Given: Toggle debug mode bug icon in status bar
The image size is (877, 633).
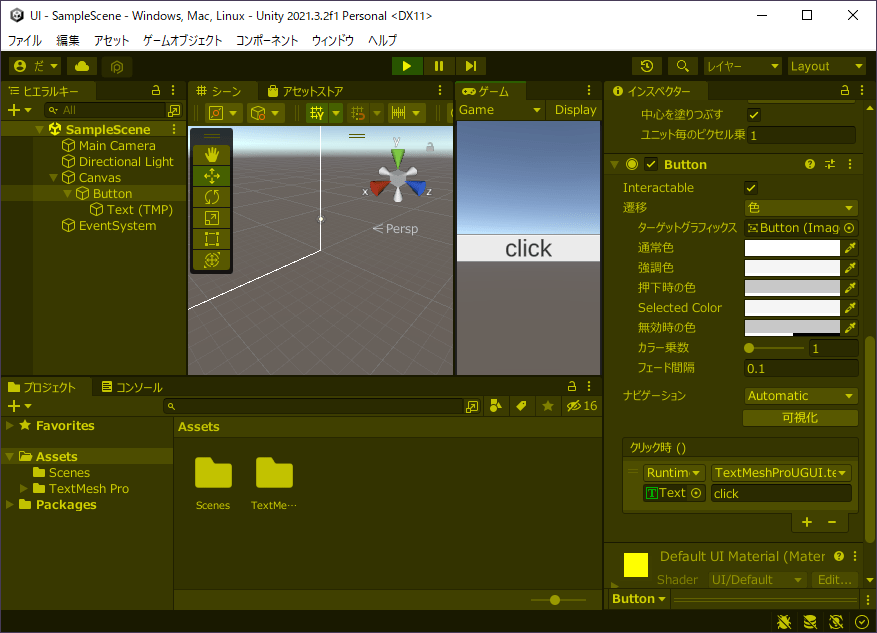Looking at the screenshot, I should click(784, 622).
